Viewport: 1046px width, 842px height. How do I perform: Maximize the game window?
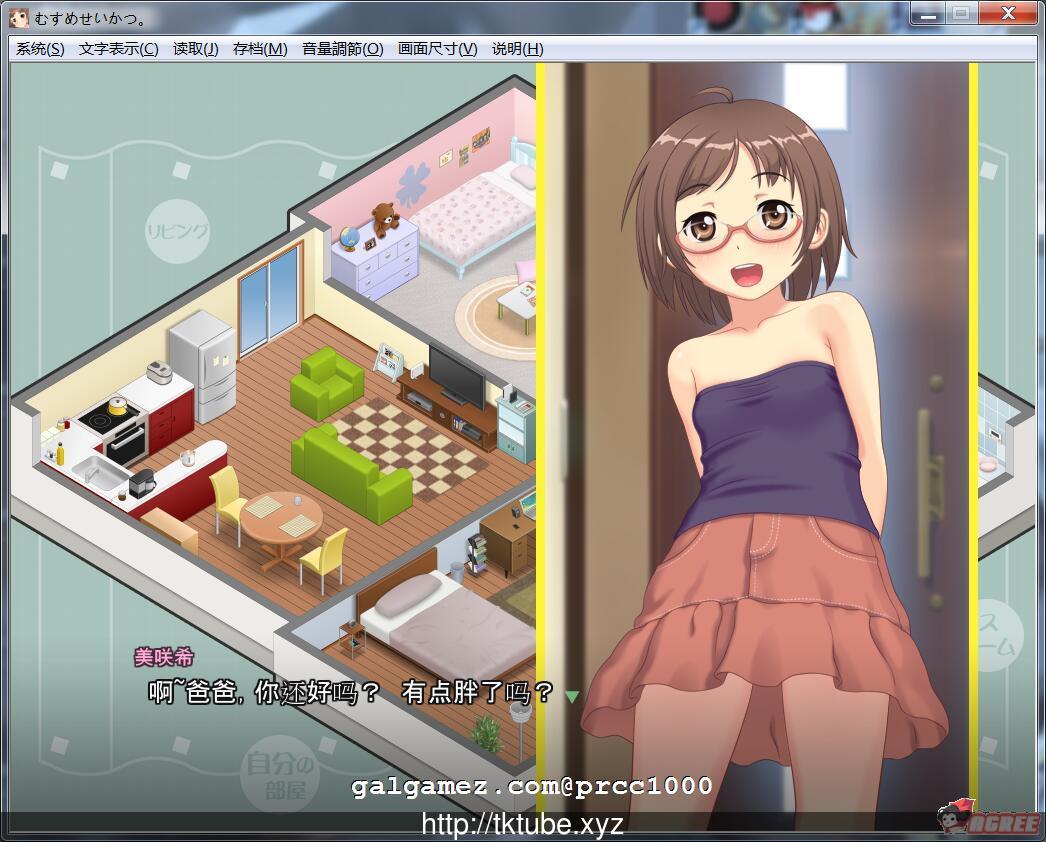point(960,14)
